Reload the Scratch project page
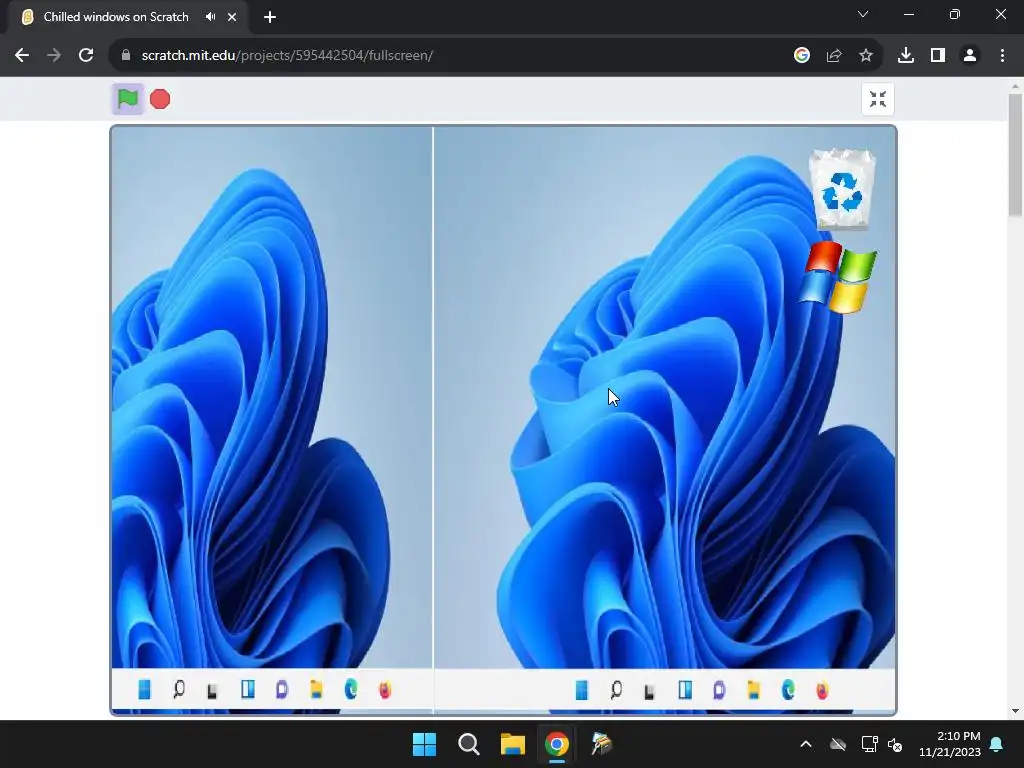 (x=86, y=56)
